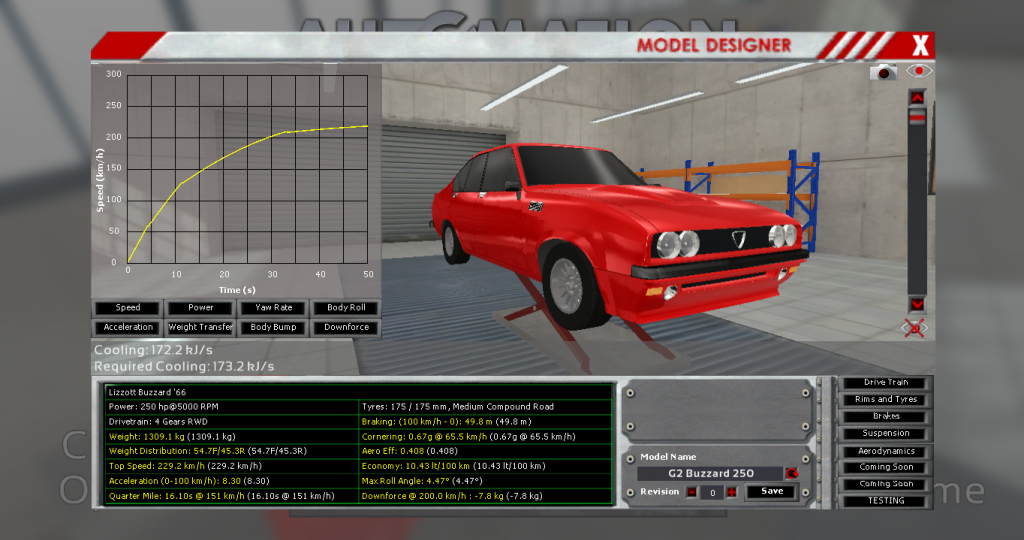Close the Model Designer window
This screenshot has width=1024, height=540.
pyautogui.click(x=920, y=46)
